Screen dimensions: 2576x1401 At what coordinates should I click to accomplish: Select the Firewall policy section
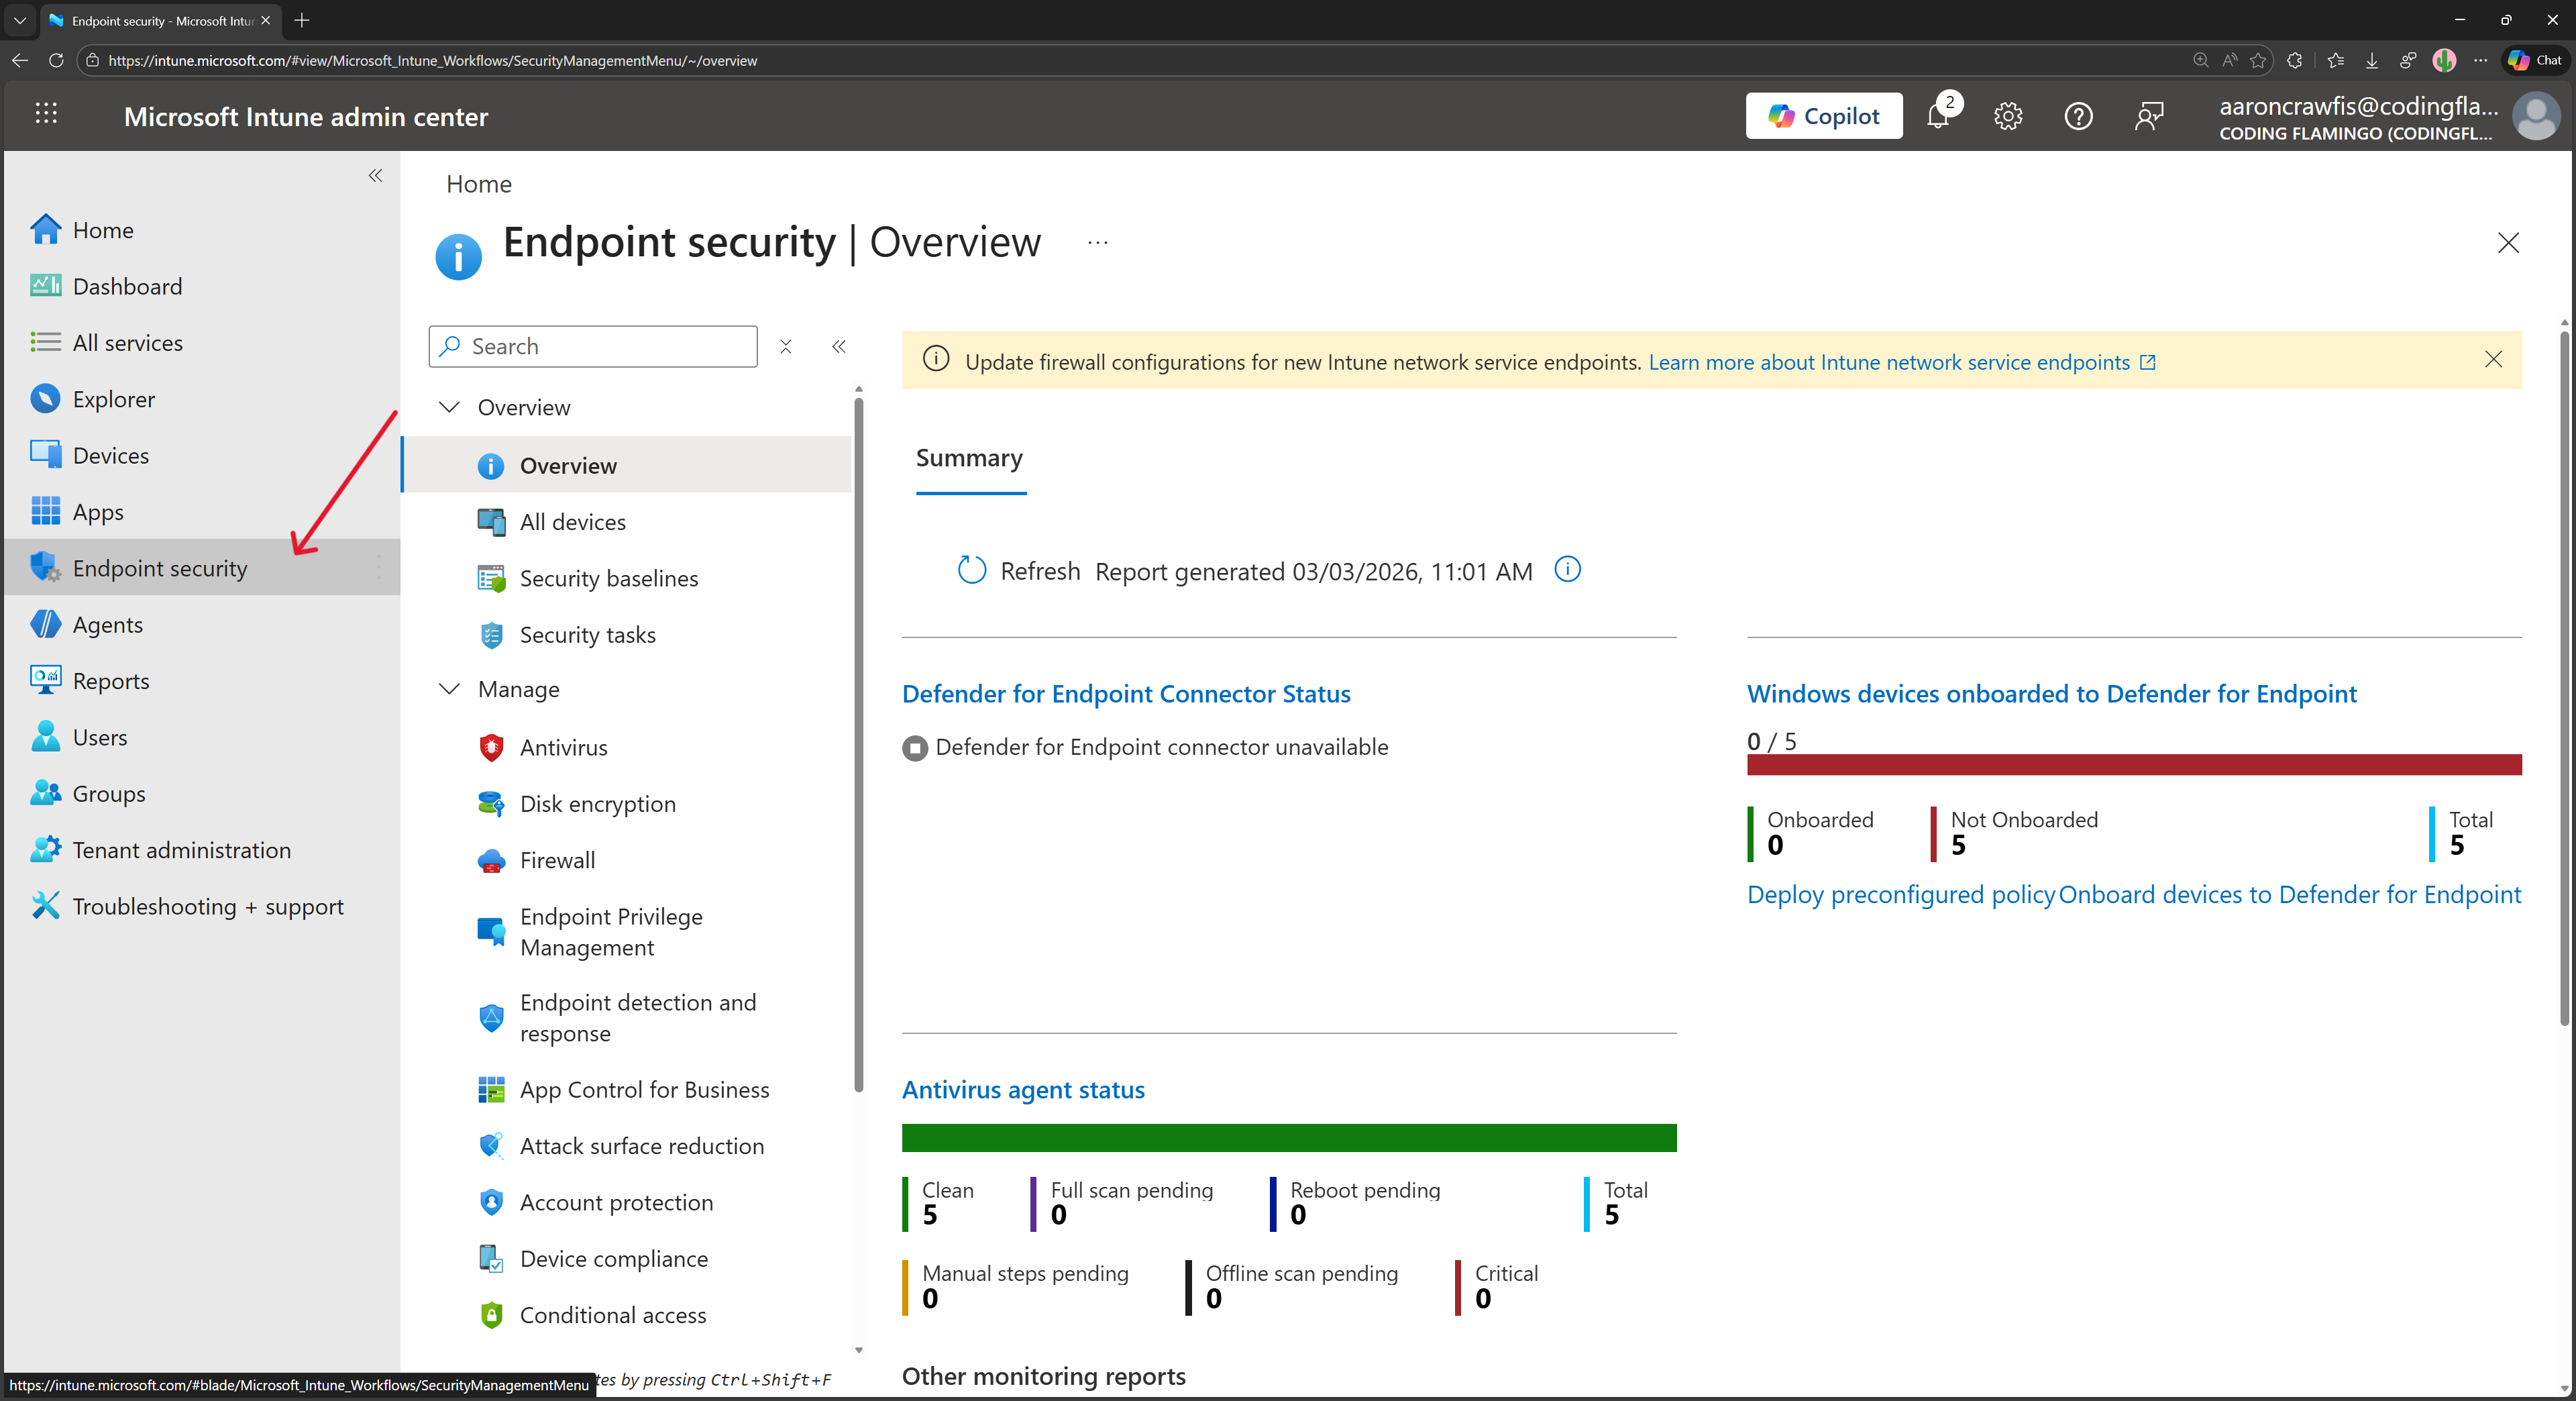coord(557,859)
